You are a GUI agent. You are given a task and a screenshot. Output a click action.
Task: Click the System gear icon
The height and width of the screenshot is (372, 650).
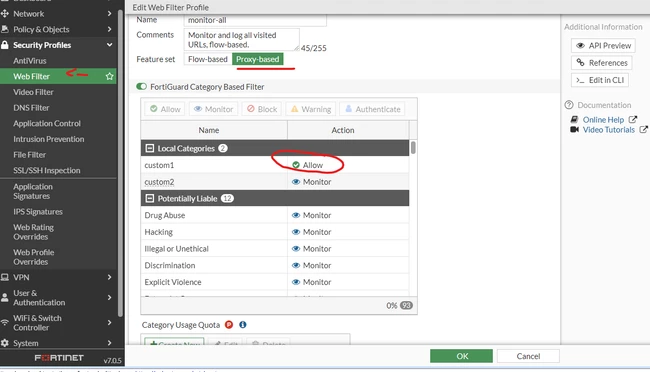pos(5,343)
